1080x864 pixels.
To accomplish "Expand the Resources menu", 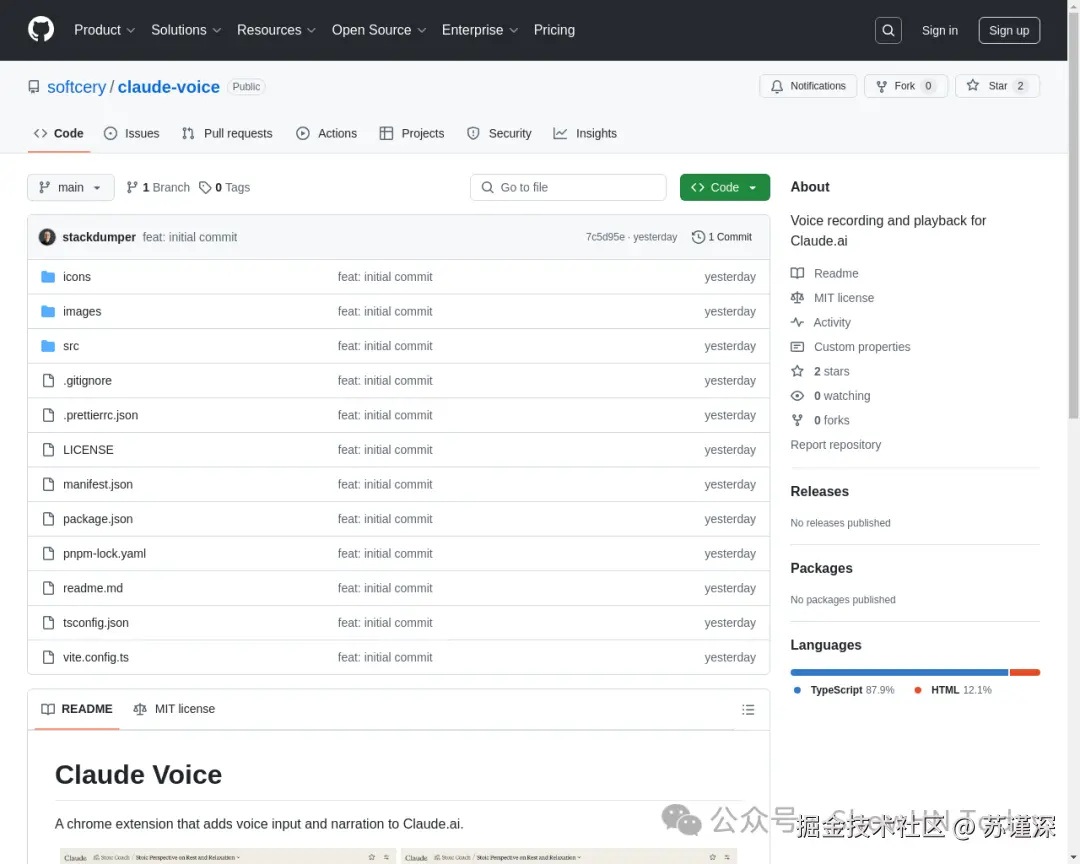I will (276, 30).
